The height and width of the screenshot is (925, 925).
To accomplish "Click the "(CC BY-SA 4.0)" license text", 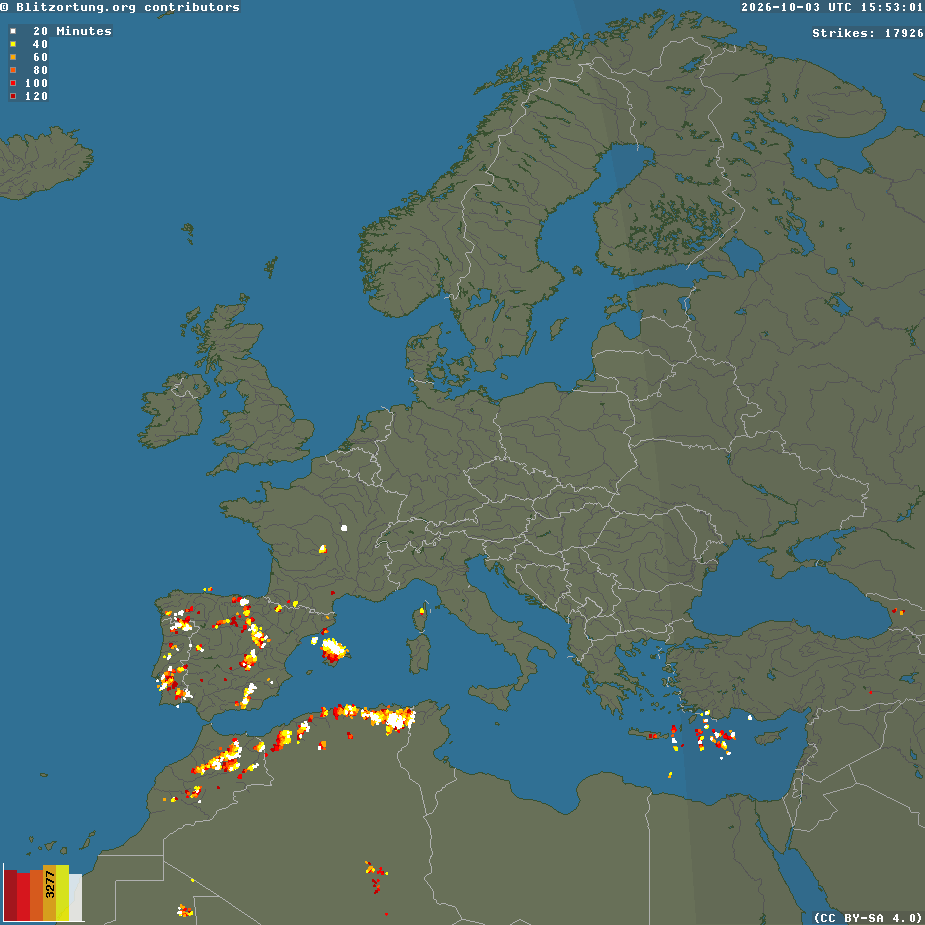I will 869,918.
